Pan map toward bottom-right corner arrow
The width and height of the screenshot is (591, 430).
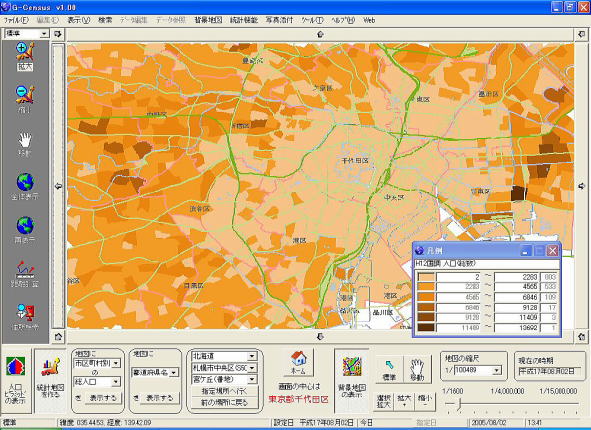(x=581, y=337)
